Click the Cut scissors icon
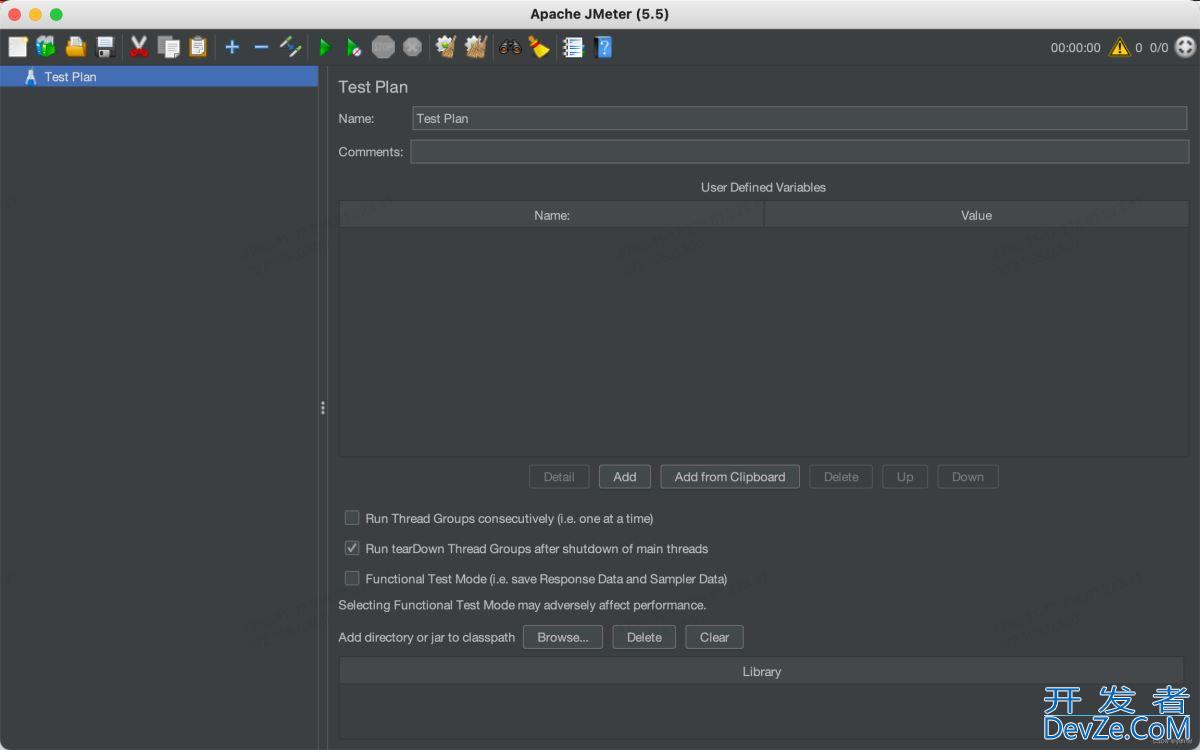 [139, 47]
